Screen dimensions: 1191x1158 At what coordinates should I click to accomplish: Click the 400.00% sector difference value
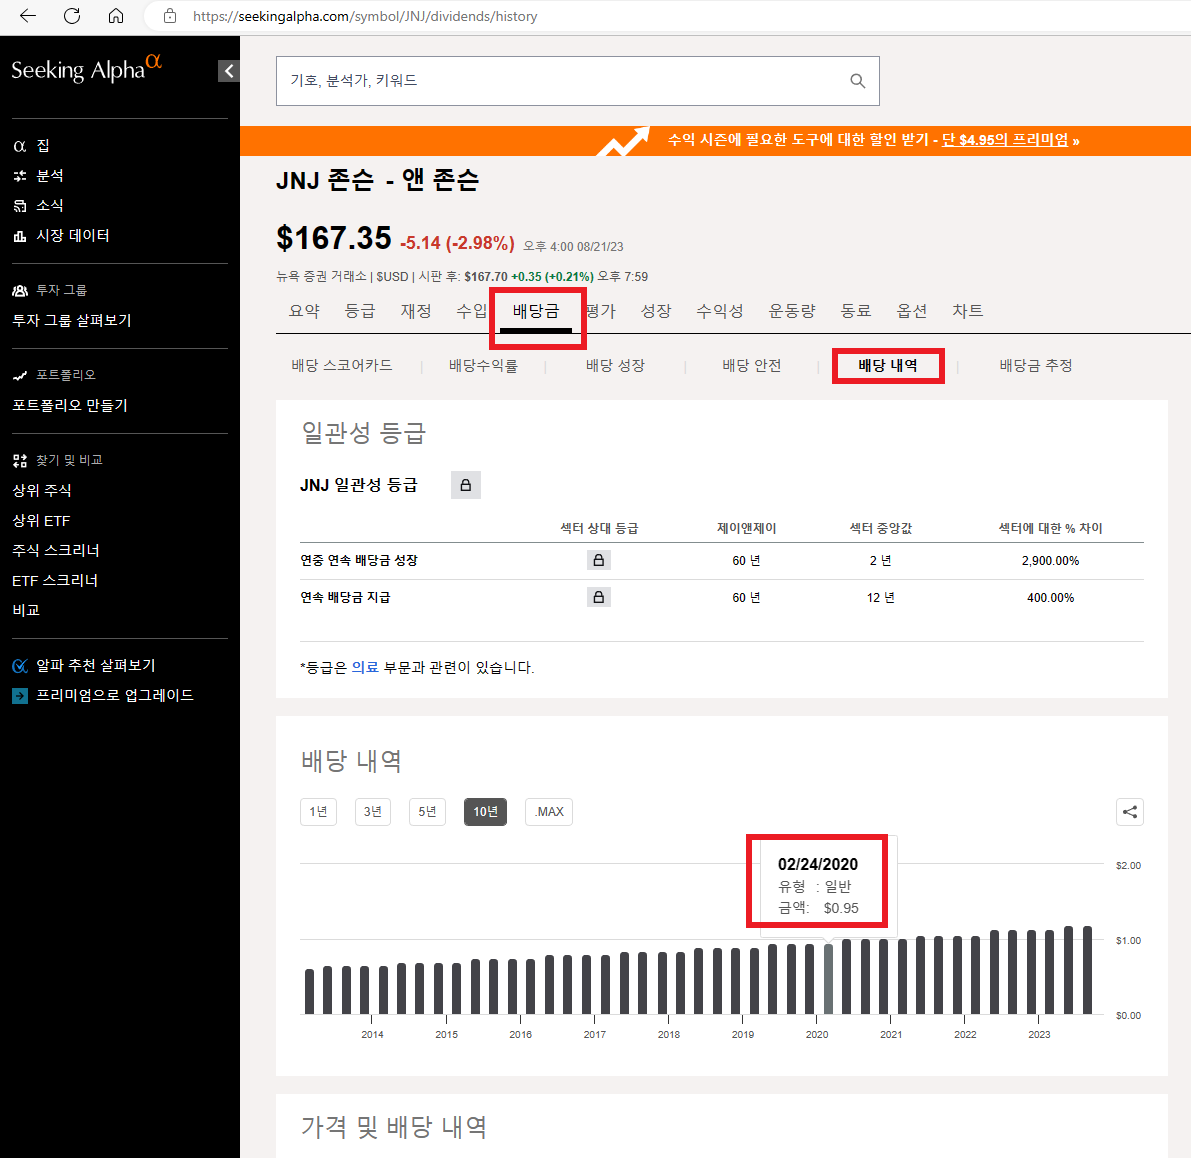1050,598
